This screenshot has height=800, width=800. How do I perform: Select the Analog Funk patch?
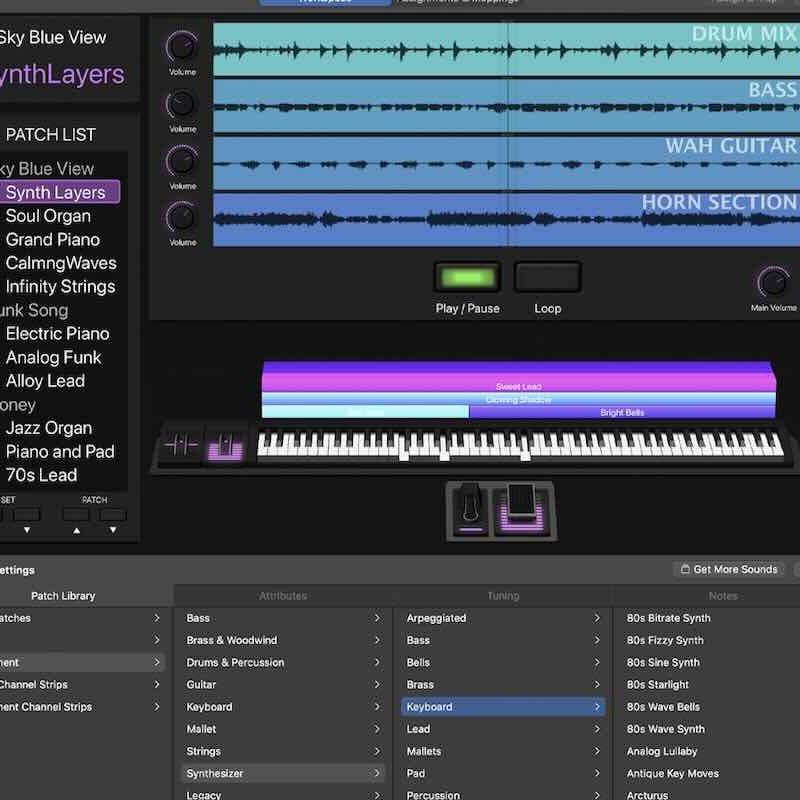point(54,357)
